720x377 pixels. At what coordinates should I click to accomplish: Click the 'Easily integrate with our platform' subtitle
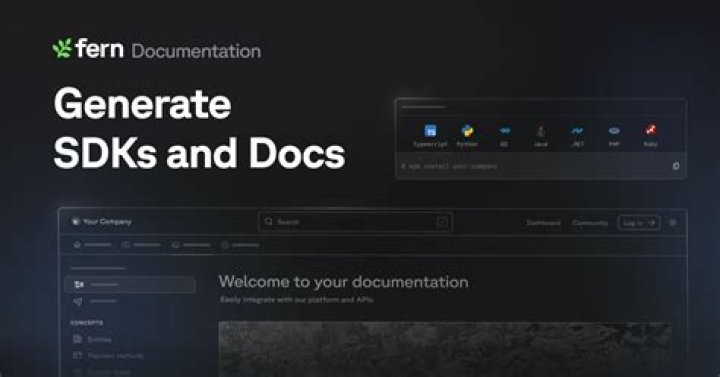297,300
